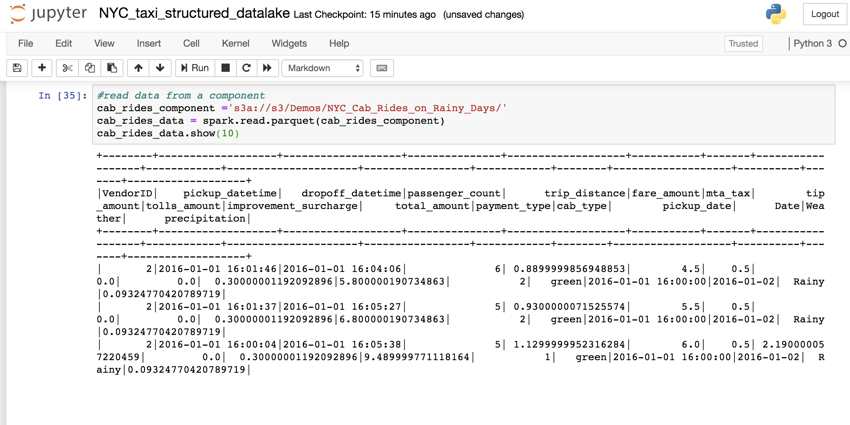
Task: Click the trip_distance column header
Action: click(x=584, y=194)
